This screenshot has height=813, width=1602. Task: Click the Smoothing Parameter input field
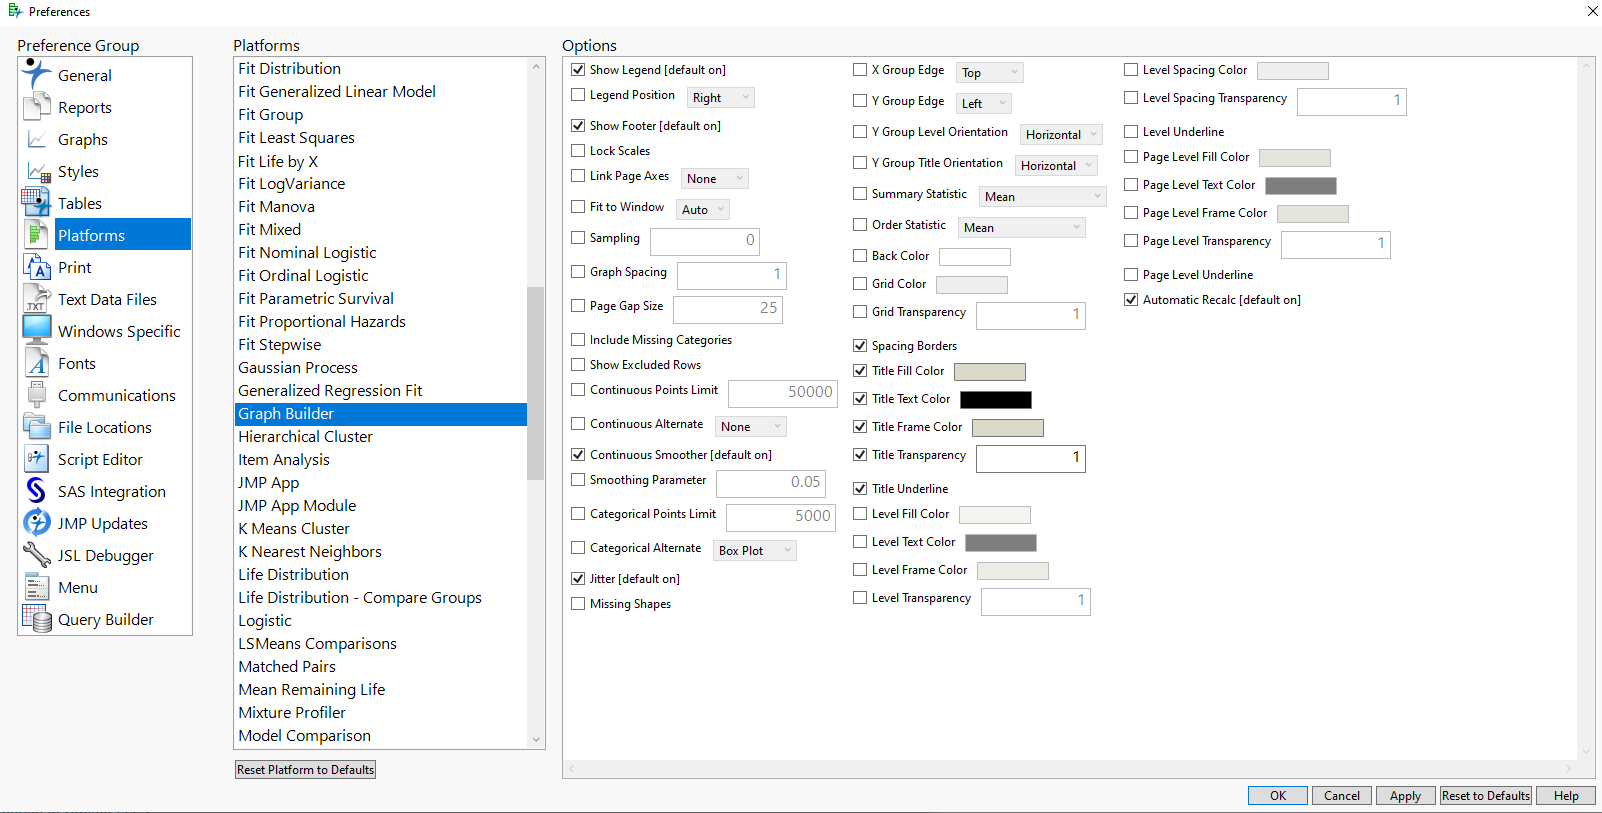coord(770,483)
